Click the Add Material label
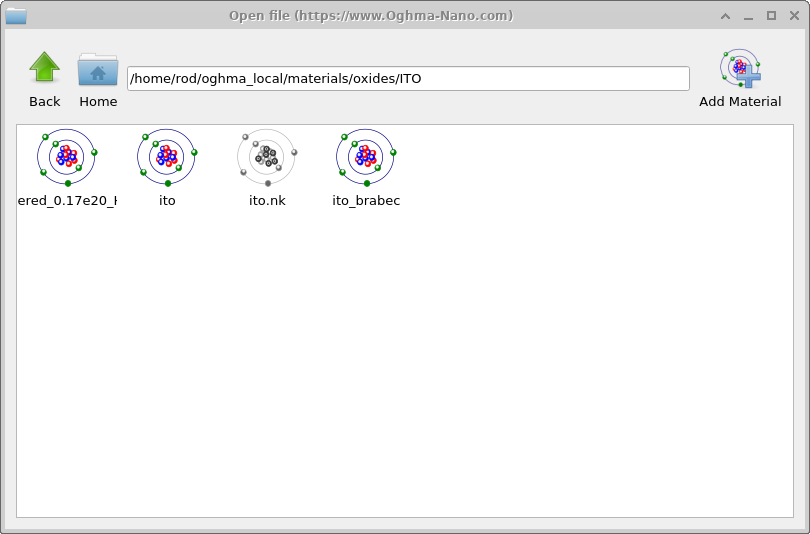This screenshot has height=534, width=810. click(x=740, y=101)
